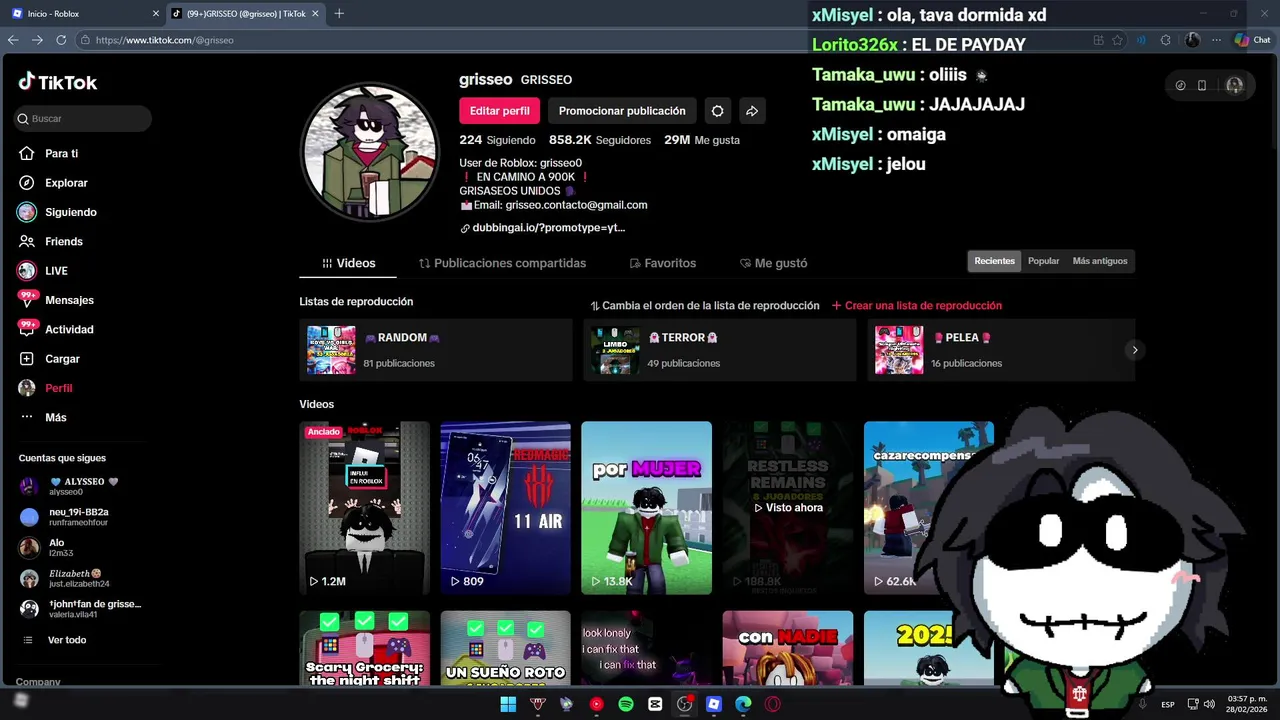
Task: Open the RANDOM playlist
Action: (436, 350)
